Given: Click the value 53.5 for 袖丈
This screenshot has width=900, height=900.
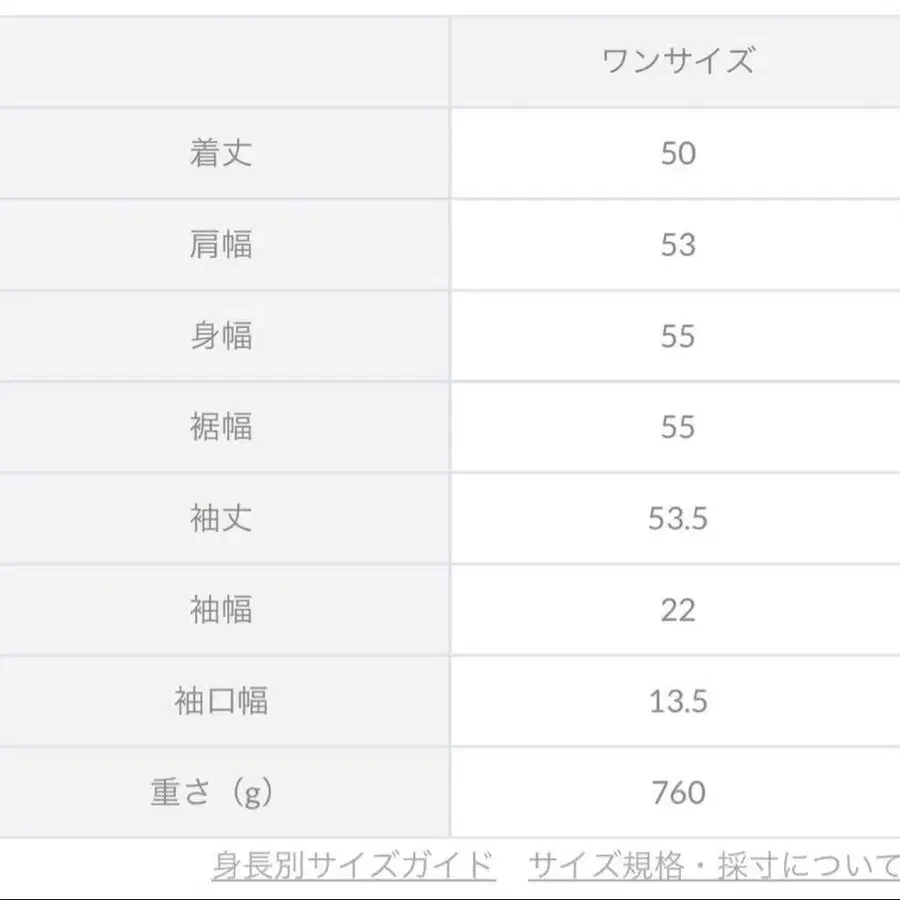Looking at the screenshot, I should [675, 518].
